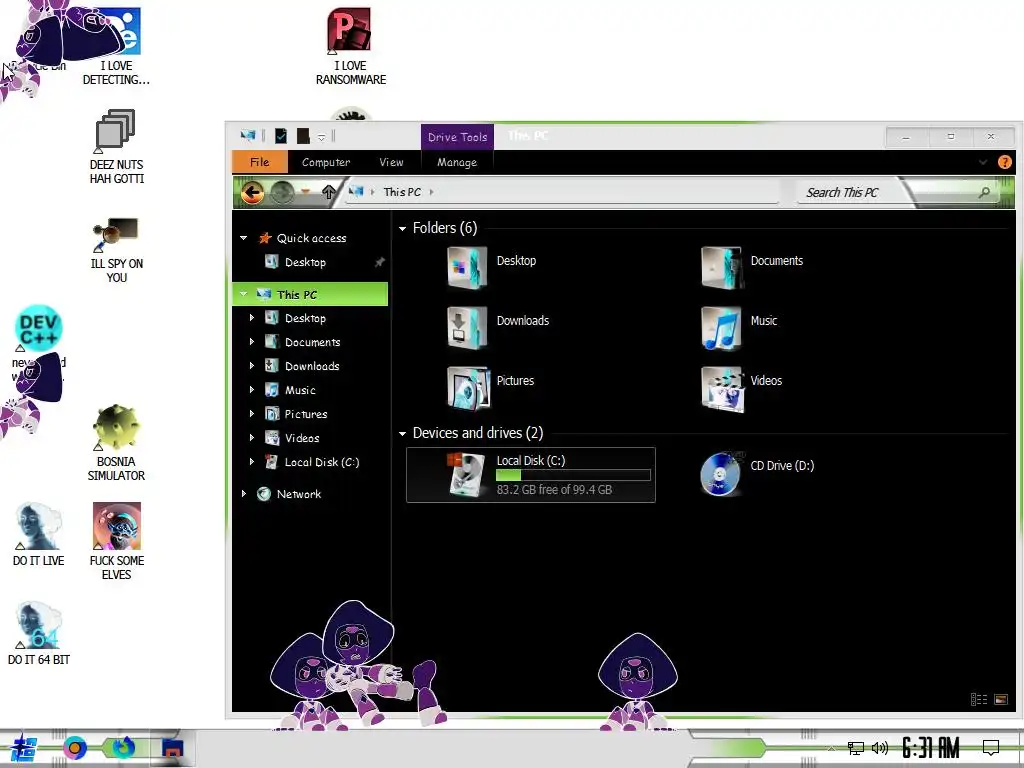Open Customize Quick Access Toolbar dropdown
This screenshot has height=768, width=1024.
click(x=321, y=137)
